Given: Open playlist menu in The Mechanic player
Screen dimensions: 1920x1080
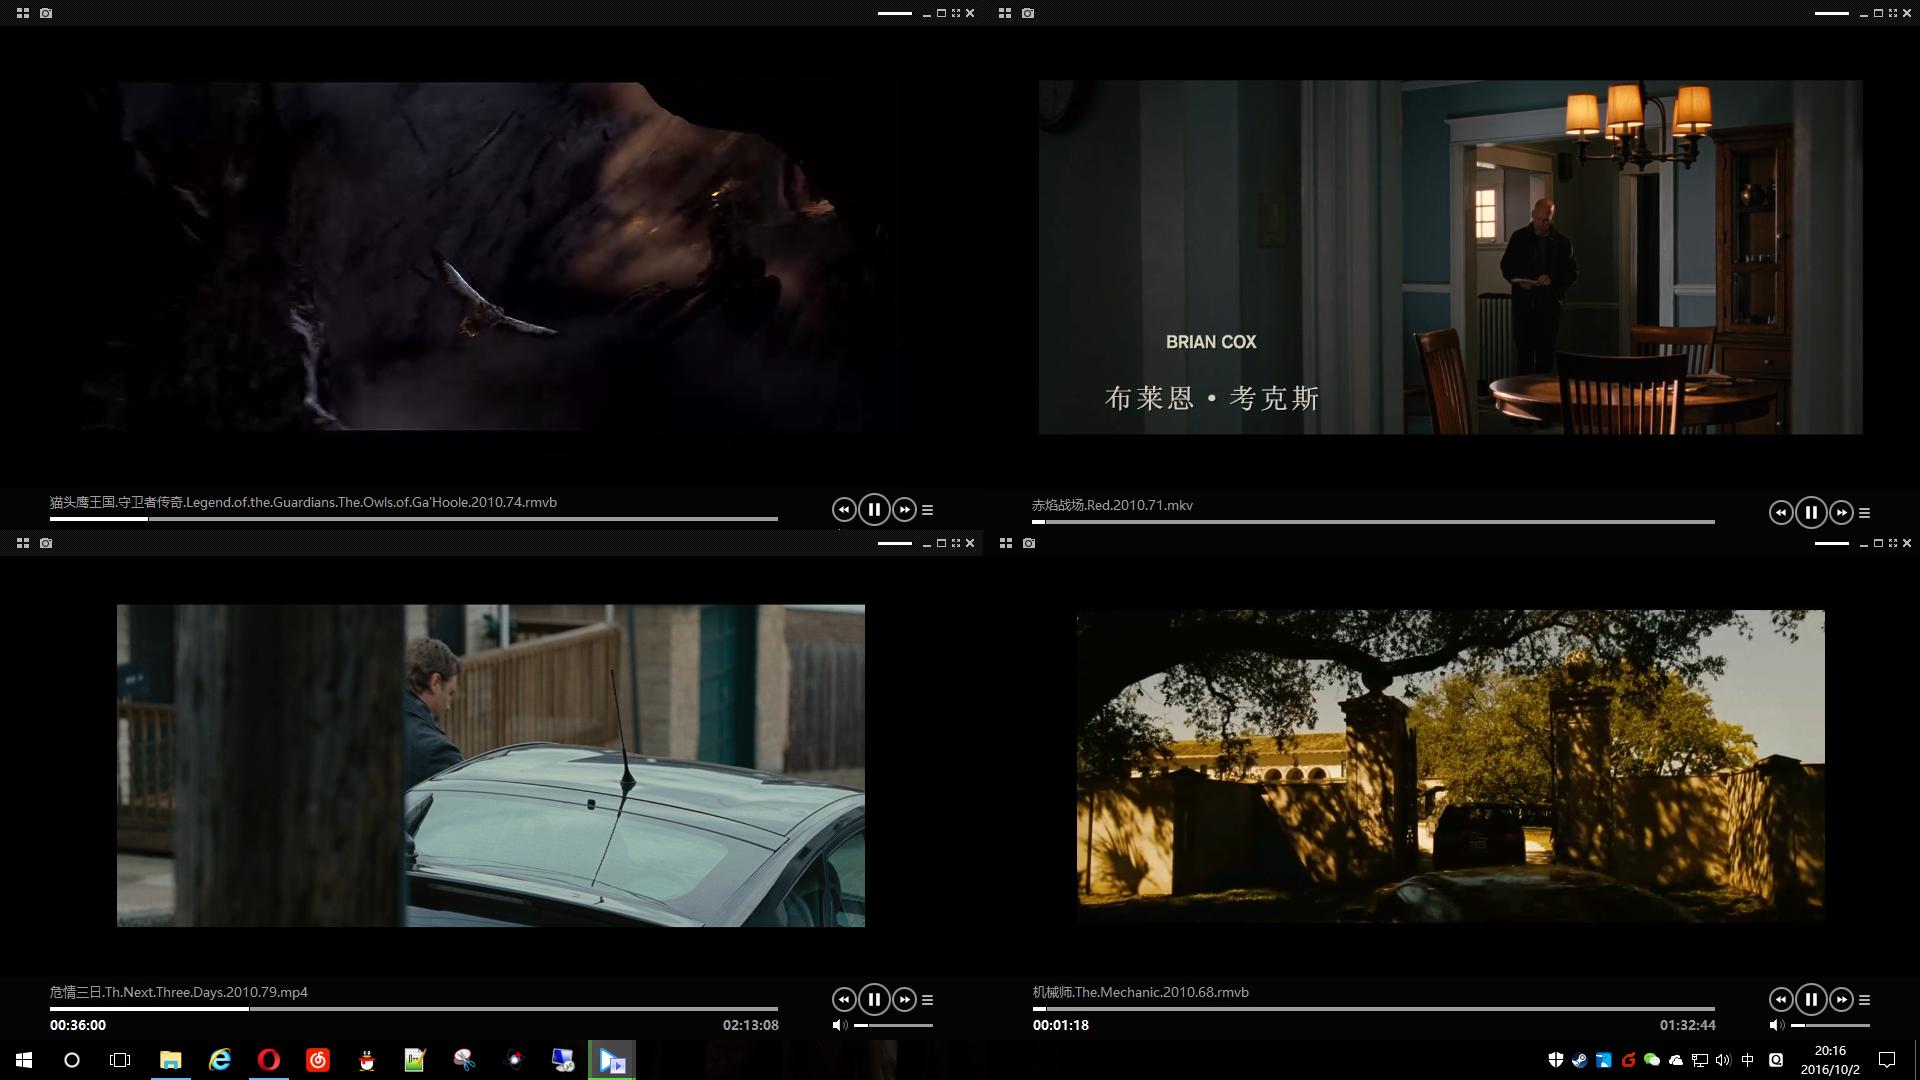Looking at the screenshot, I should point(1865,1000).
